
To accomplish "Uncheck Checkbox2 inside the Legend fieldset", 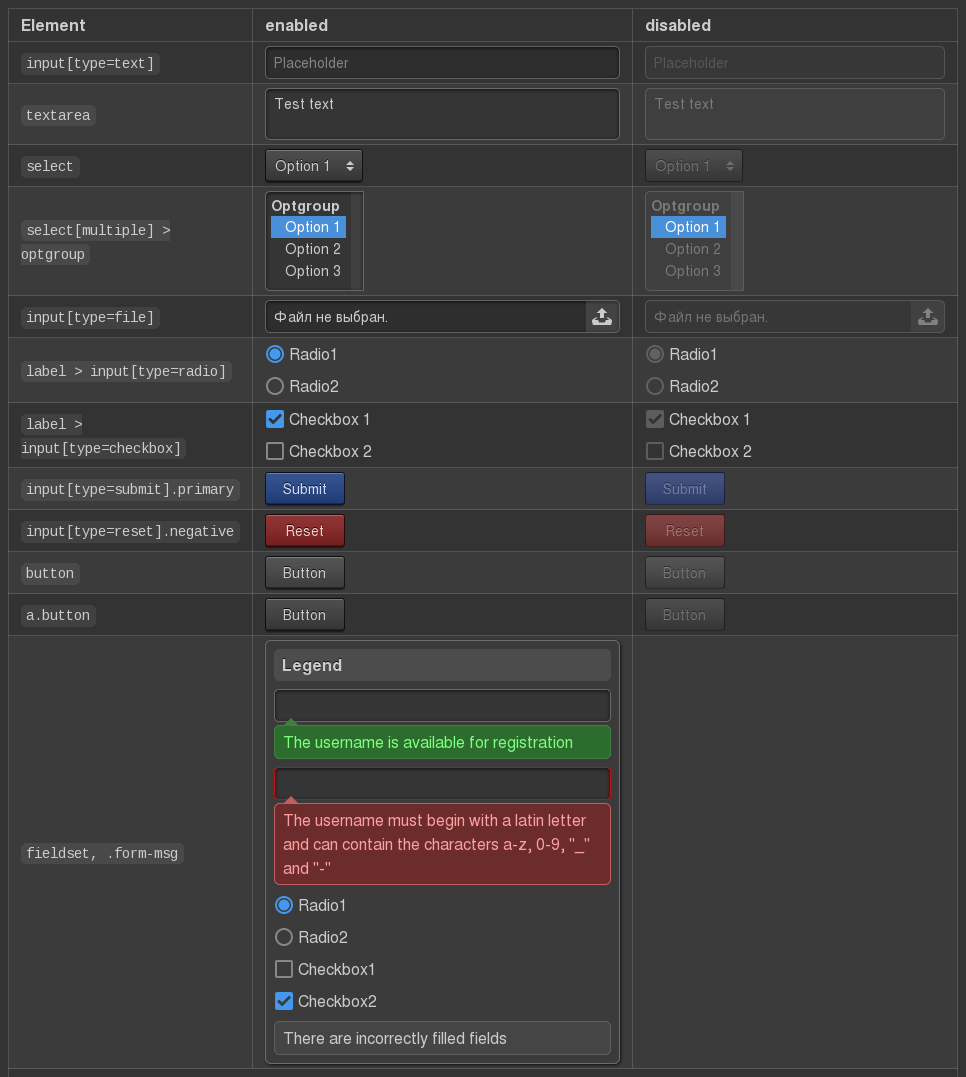I will pos(284,1001).
